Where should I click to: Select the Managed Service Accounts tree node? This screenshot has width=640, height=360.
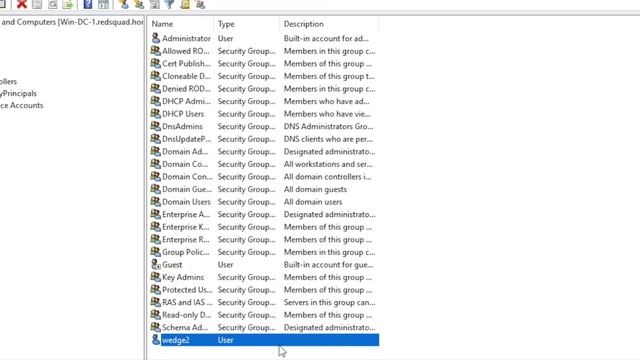[22, 105]
